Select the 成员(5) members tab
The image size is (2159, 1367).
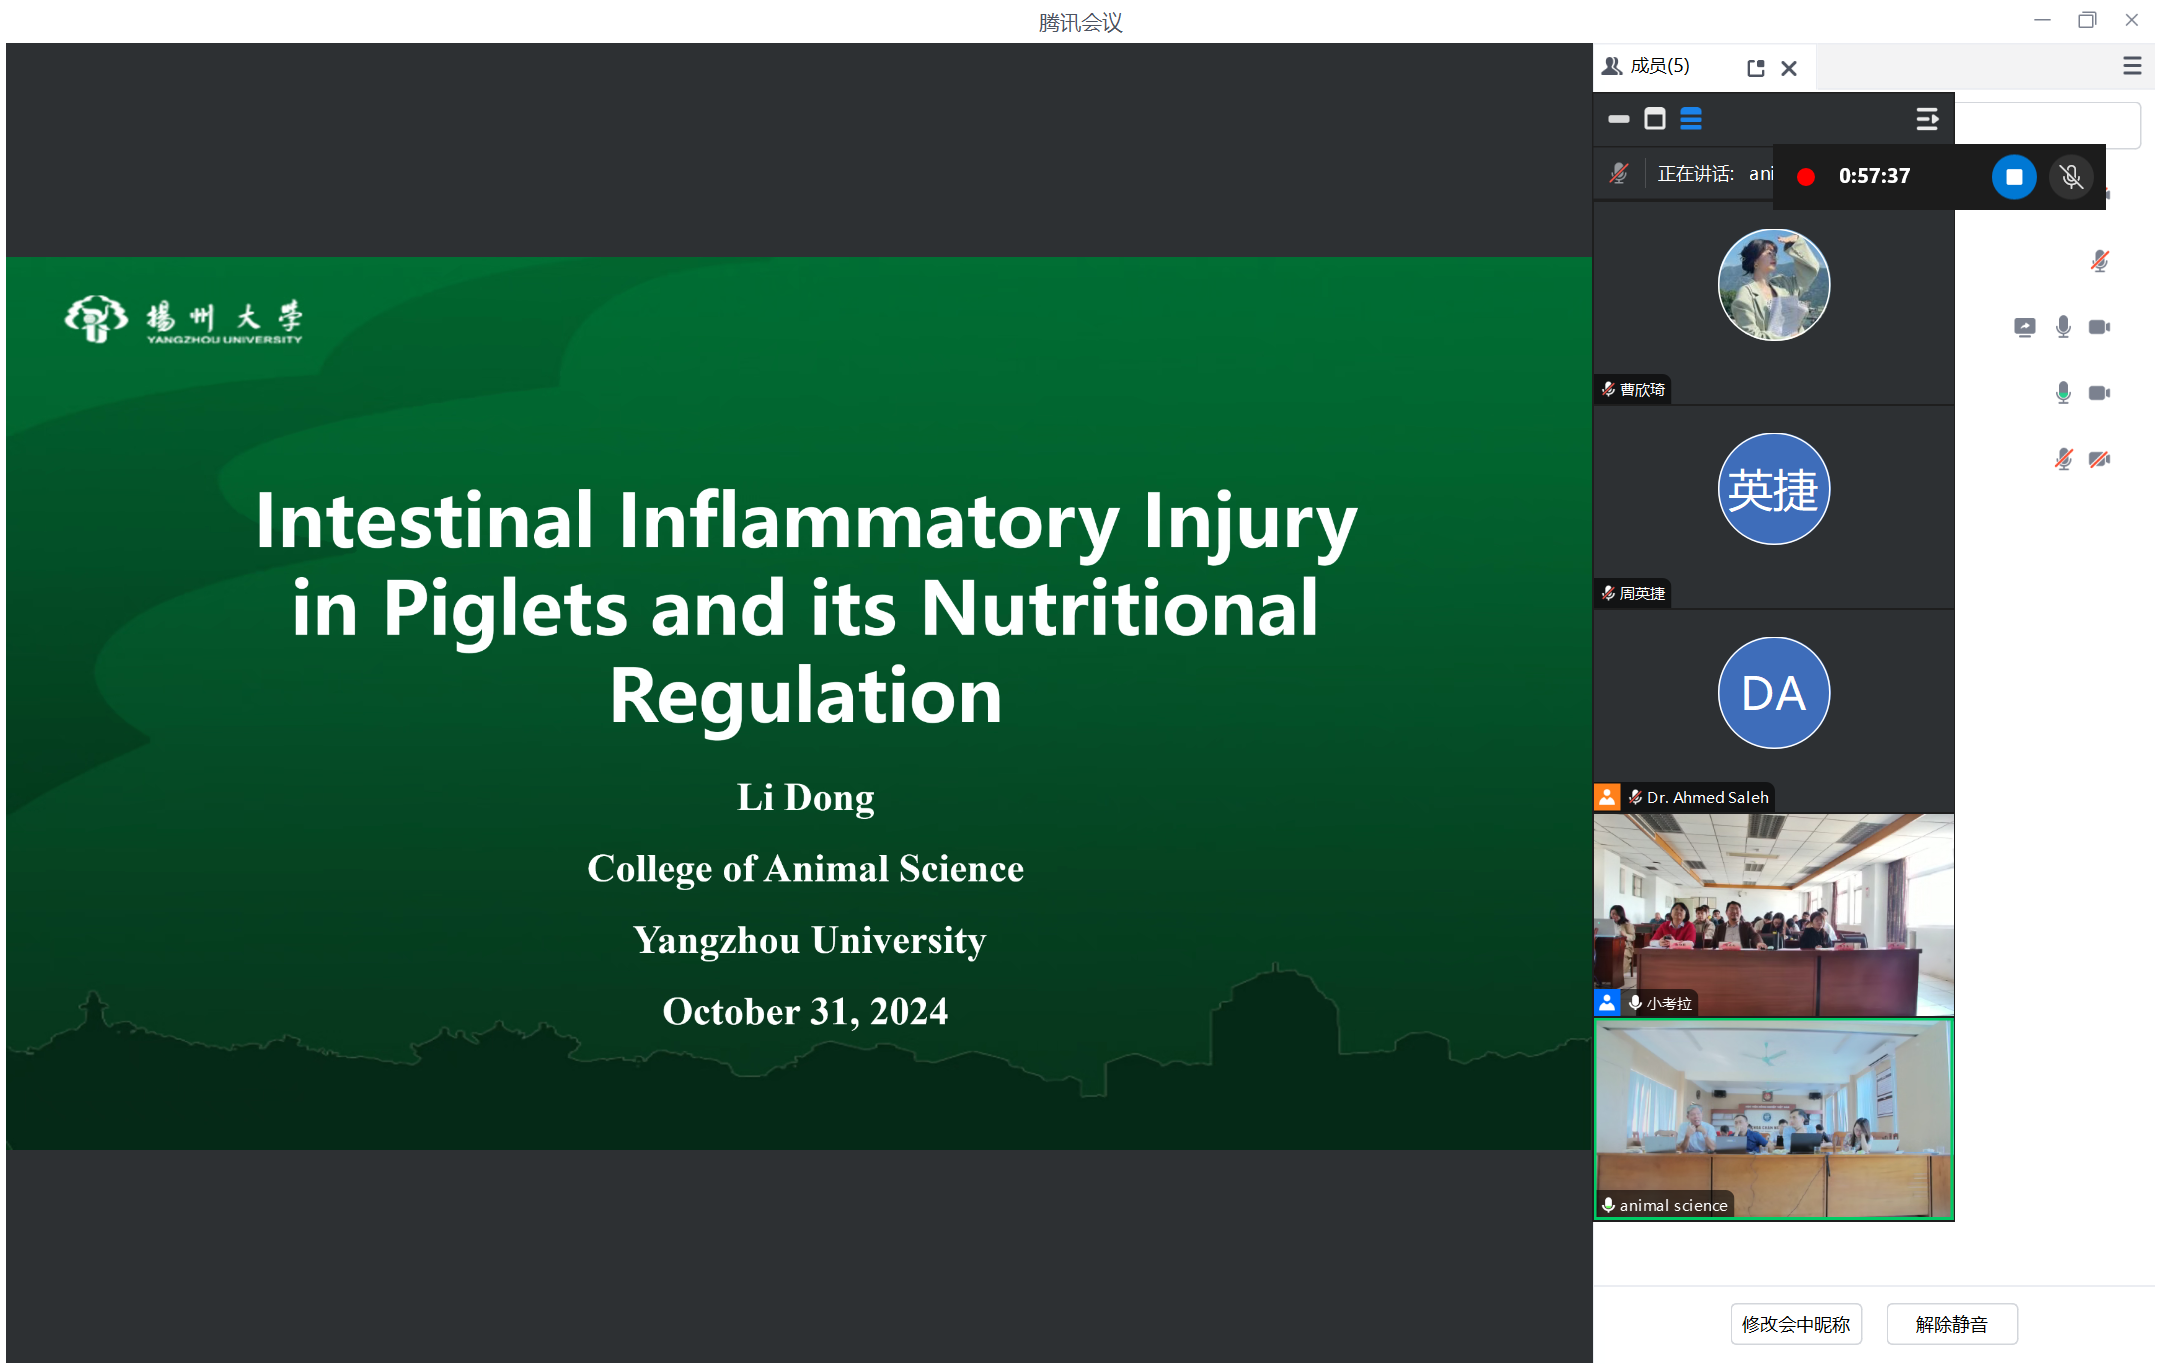click(x=1658, y=66)
